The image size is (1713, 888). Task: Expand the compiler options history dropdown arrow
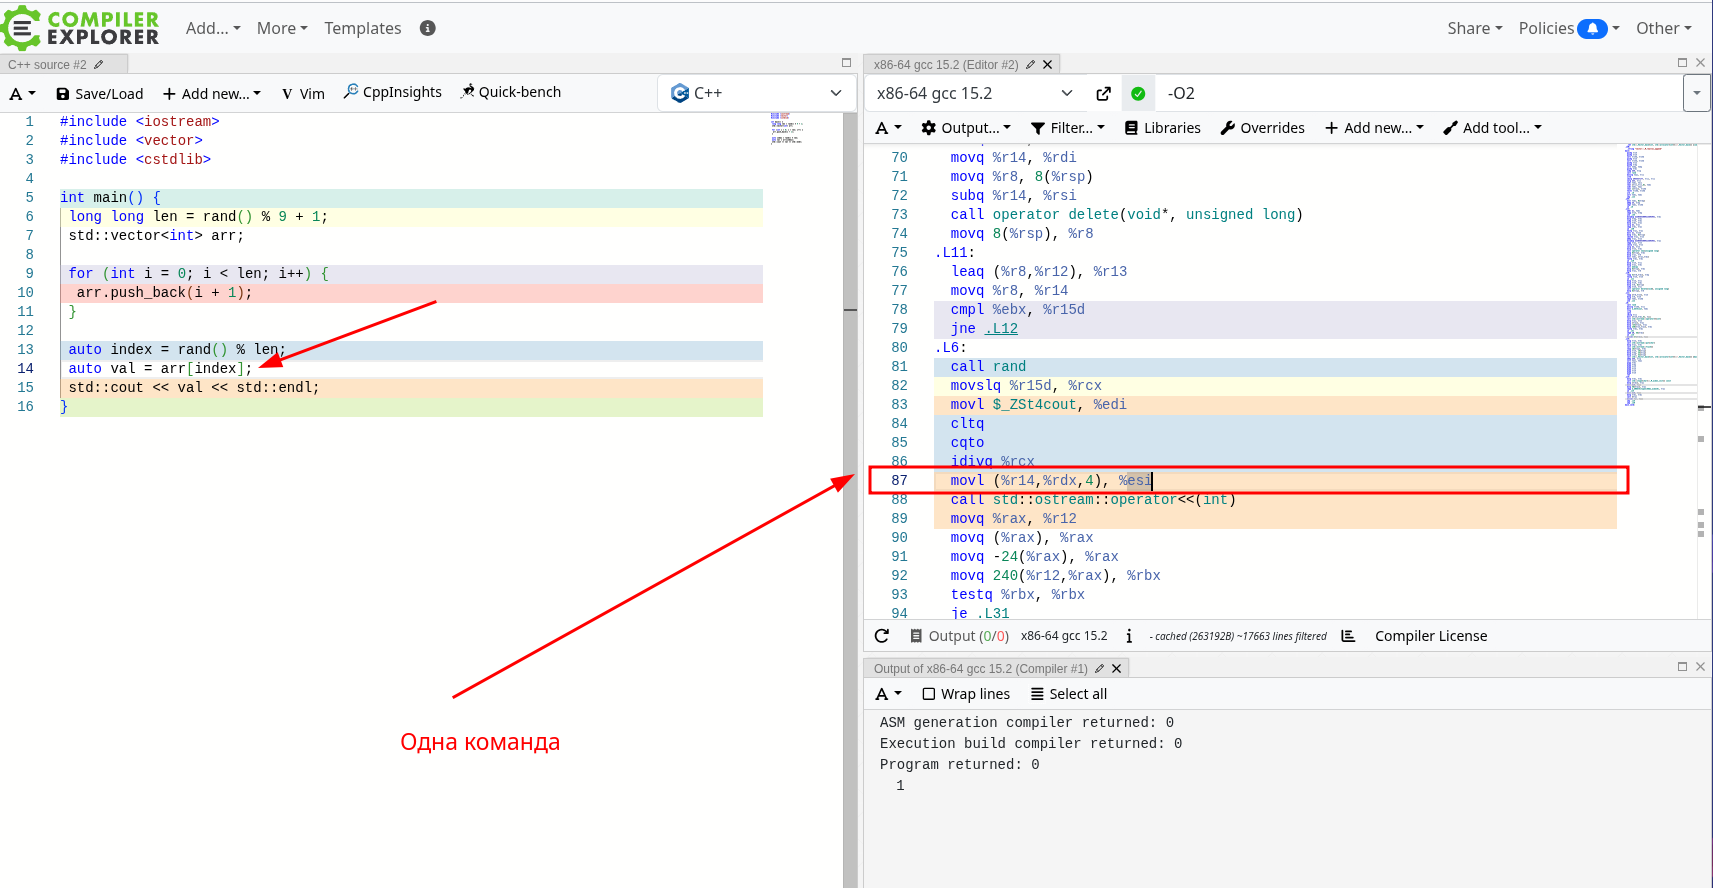pyautogui.click(x=1697, y=93)
